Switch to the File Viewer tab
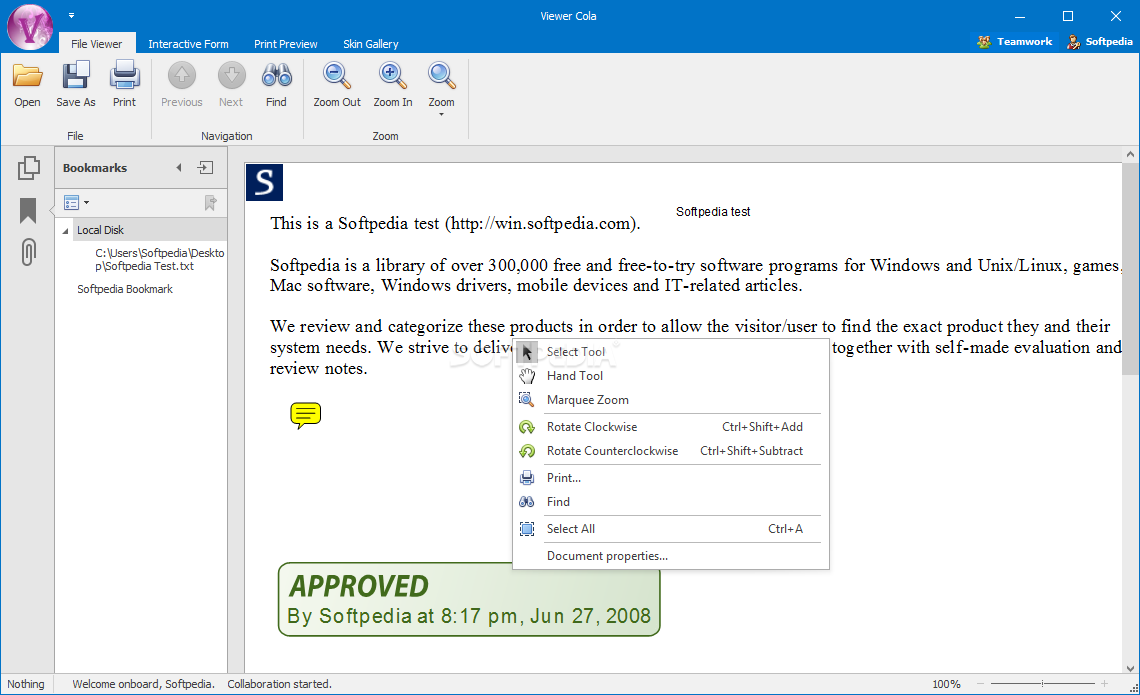 [x=97, y=44]
